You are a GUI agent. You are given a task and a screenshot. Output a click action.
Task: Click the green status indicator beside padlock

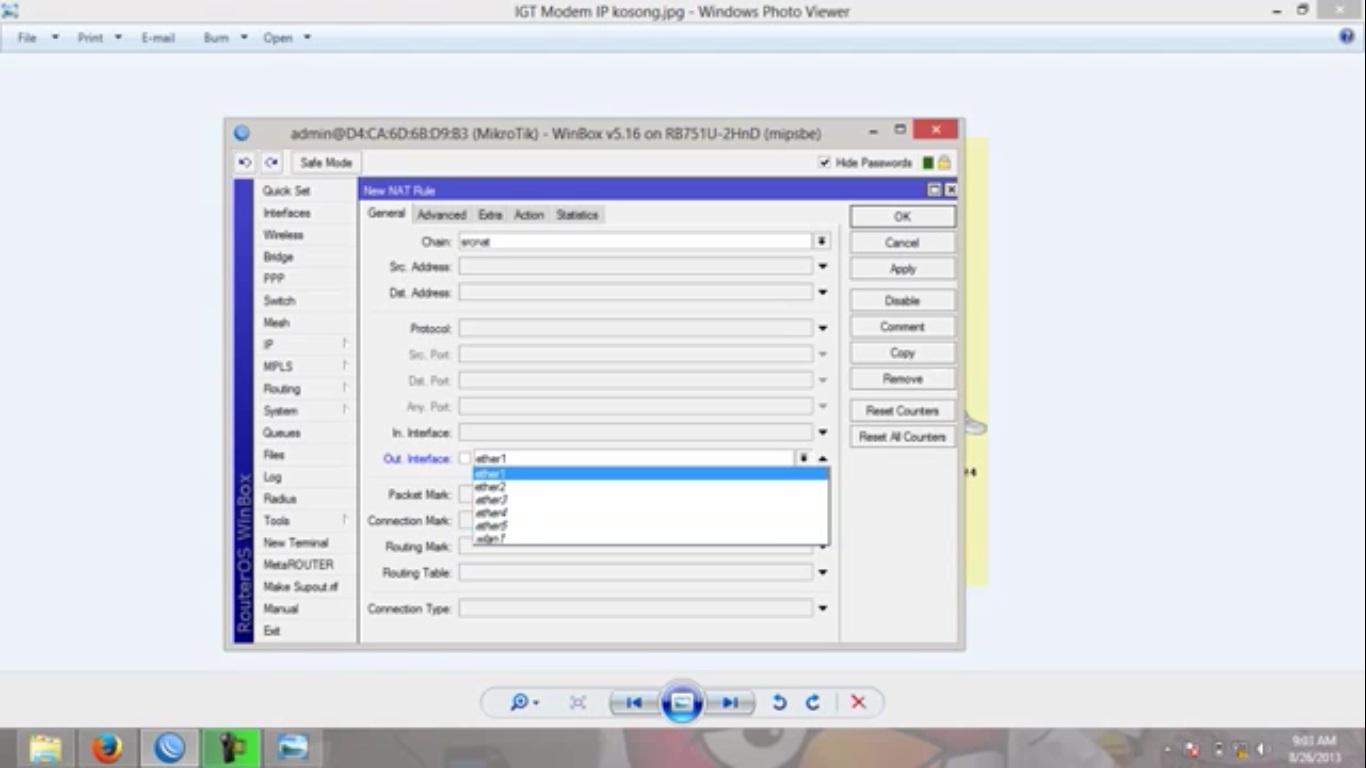[x=928, y=162]
